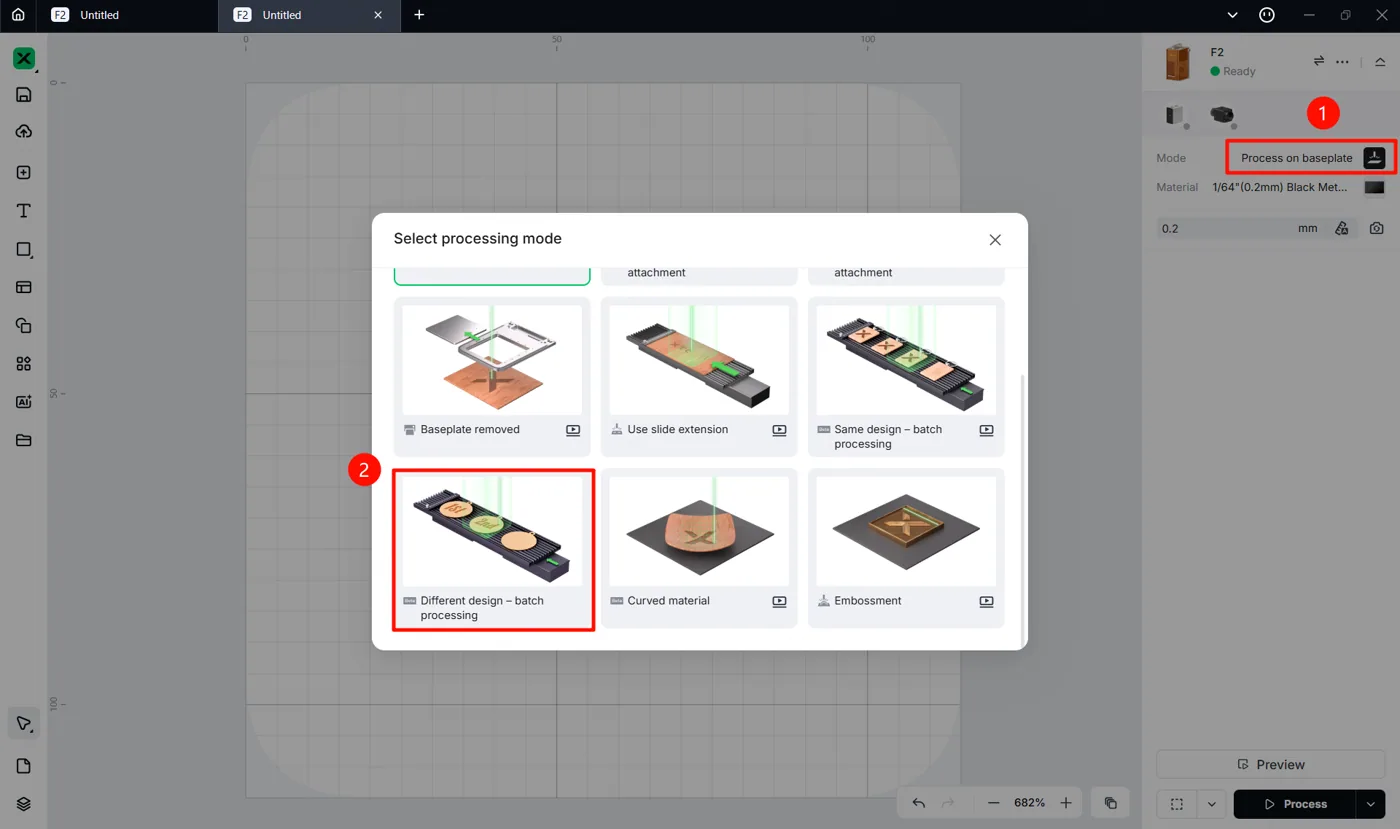1400x829 pixels.
Task: Open a new tab with plus button
Action: pos(419,15)
